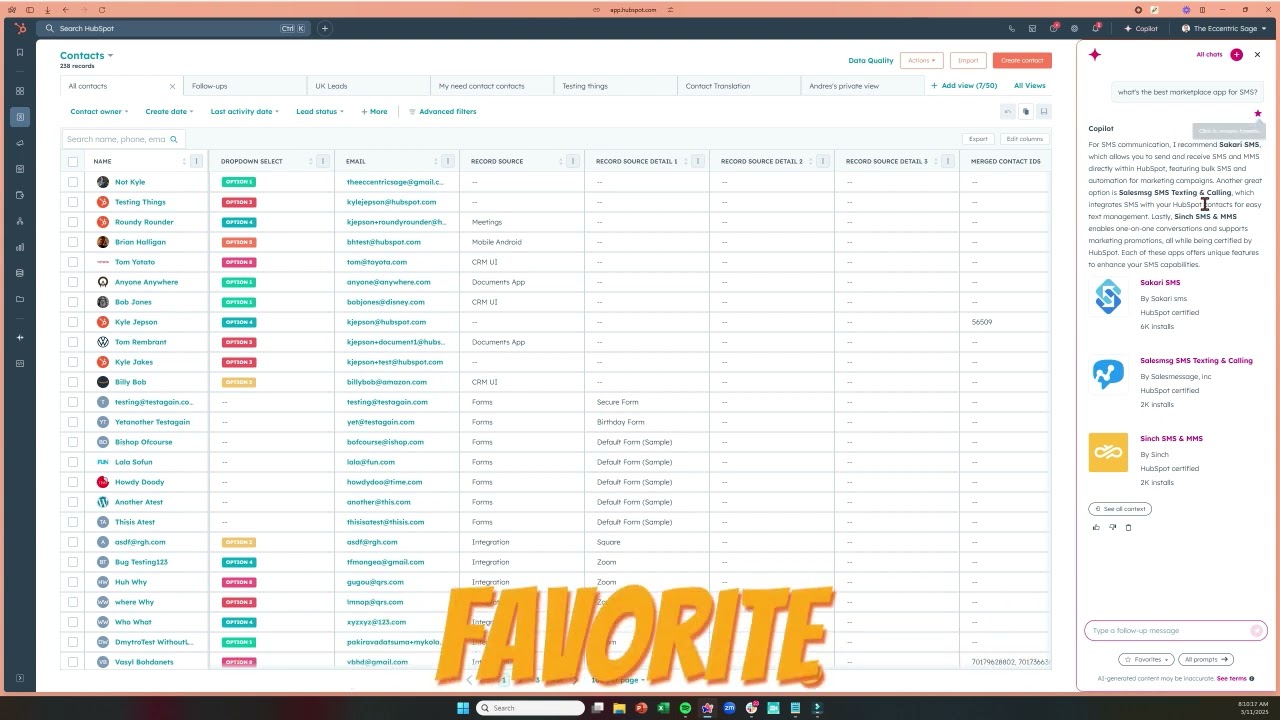Click the Windows Start button
The width and height of the screenshot is (1280, 720).
[x=463, y=708]
